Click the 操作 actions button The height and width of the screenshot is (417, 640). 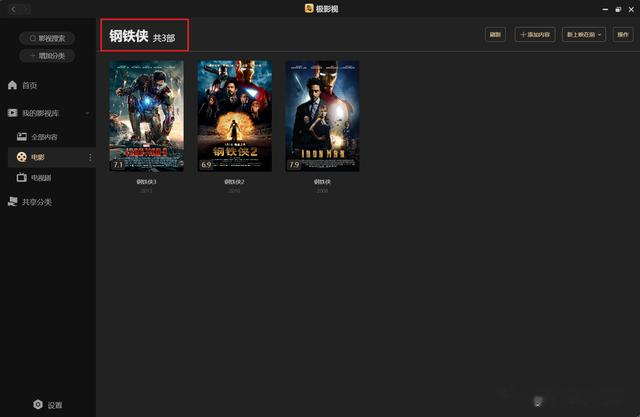click(623, 35)
